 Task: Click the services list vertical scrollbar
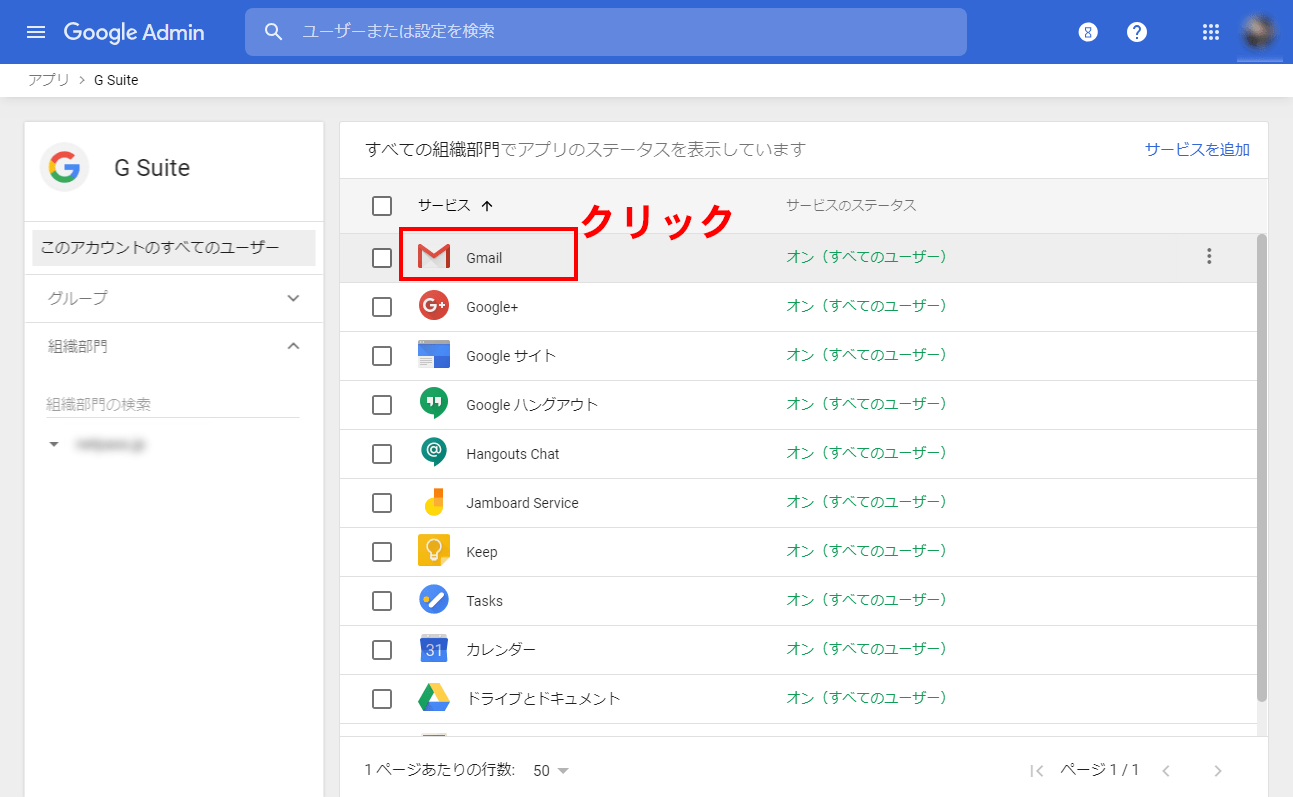pos(1262,468)
